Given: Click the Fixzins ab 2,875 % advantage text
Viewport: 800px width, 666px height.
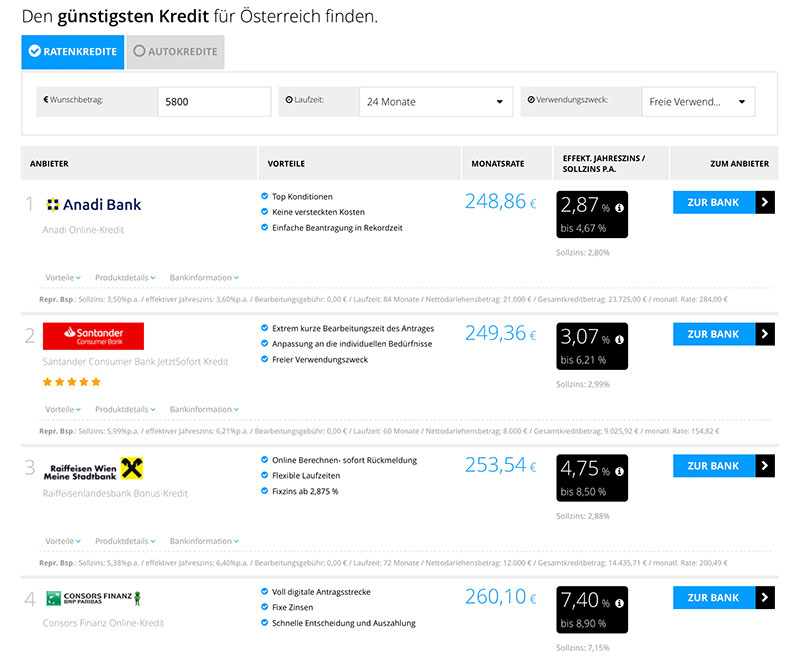Looking at the screenshot, I should tap(305, 491).
